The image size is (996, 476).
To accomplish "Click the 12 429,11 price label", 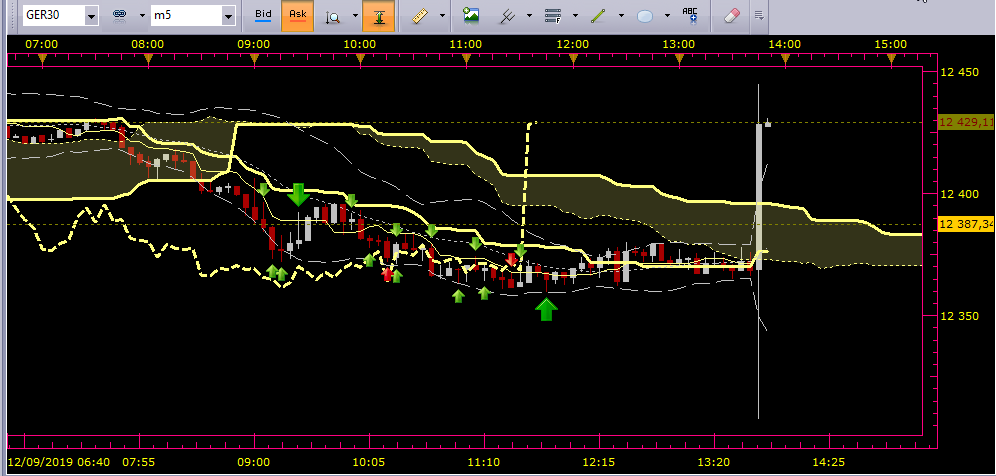I will (x=967, y=122).
